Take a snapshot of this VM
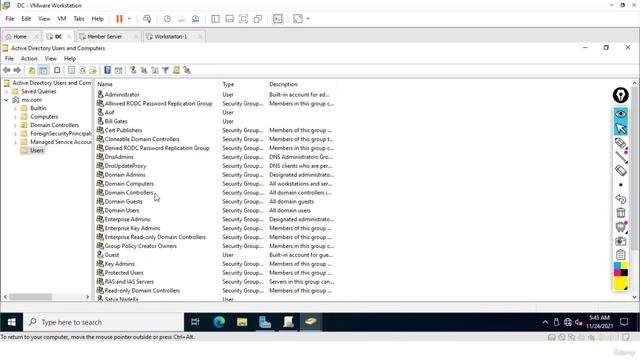 (x=167, y=19)
